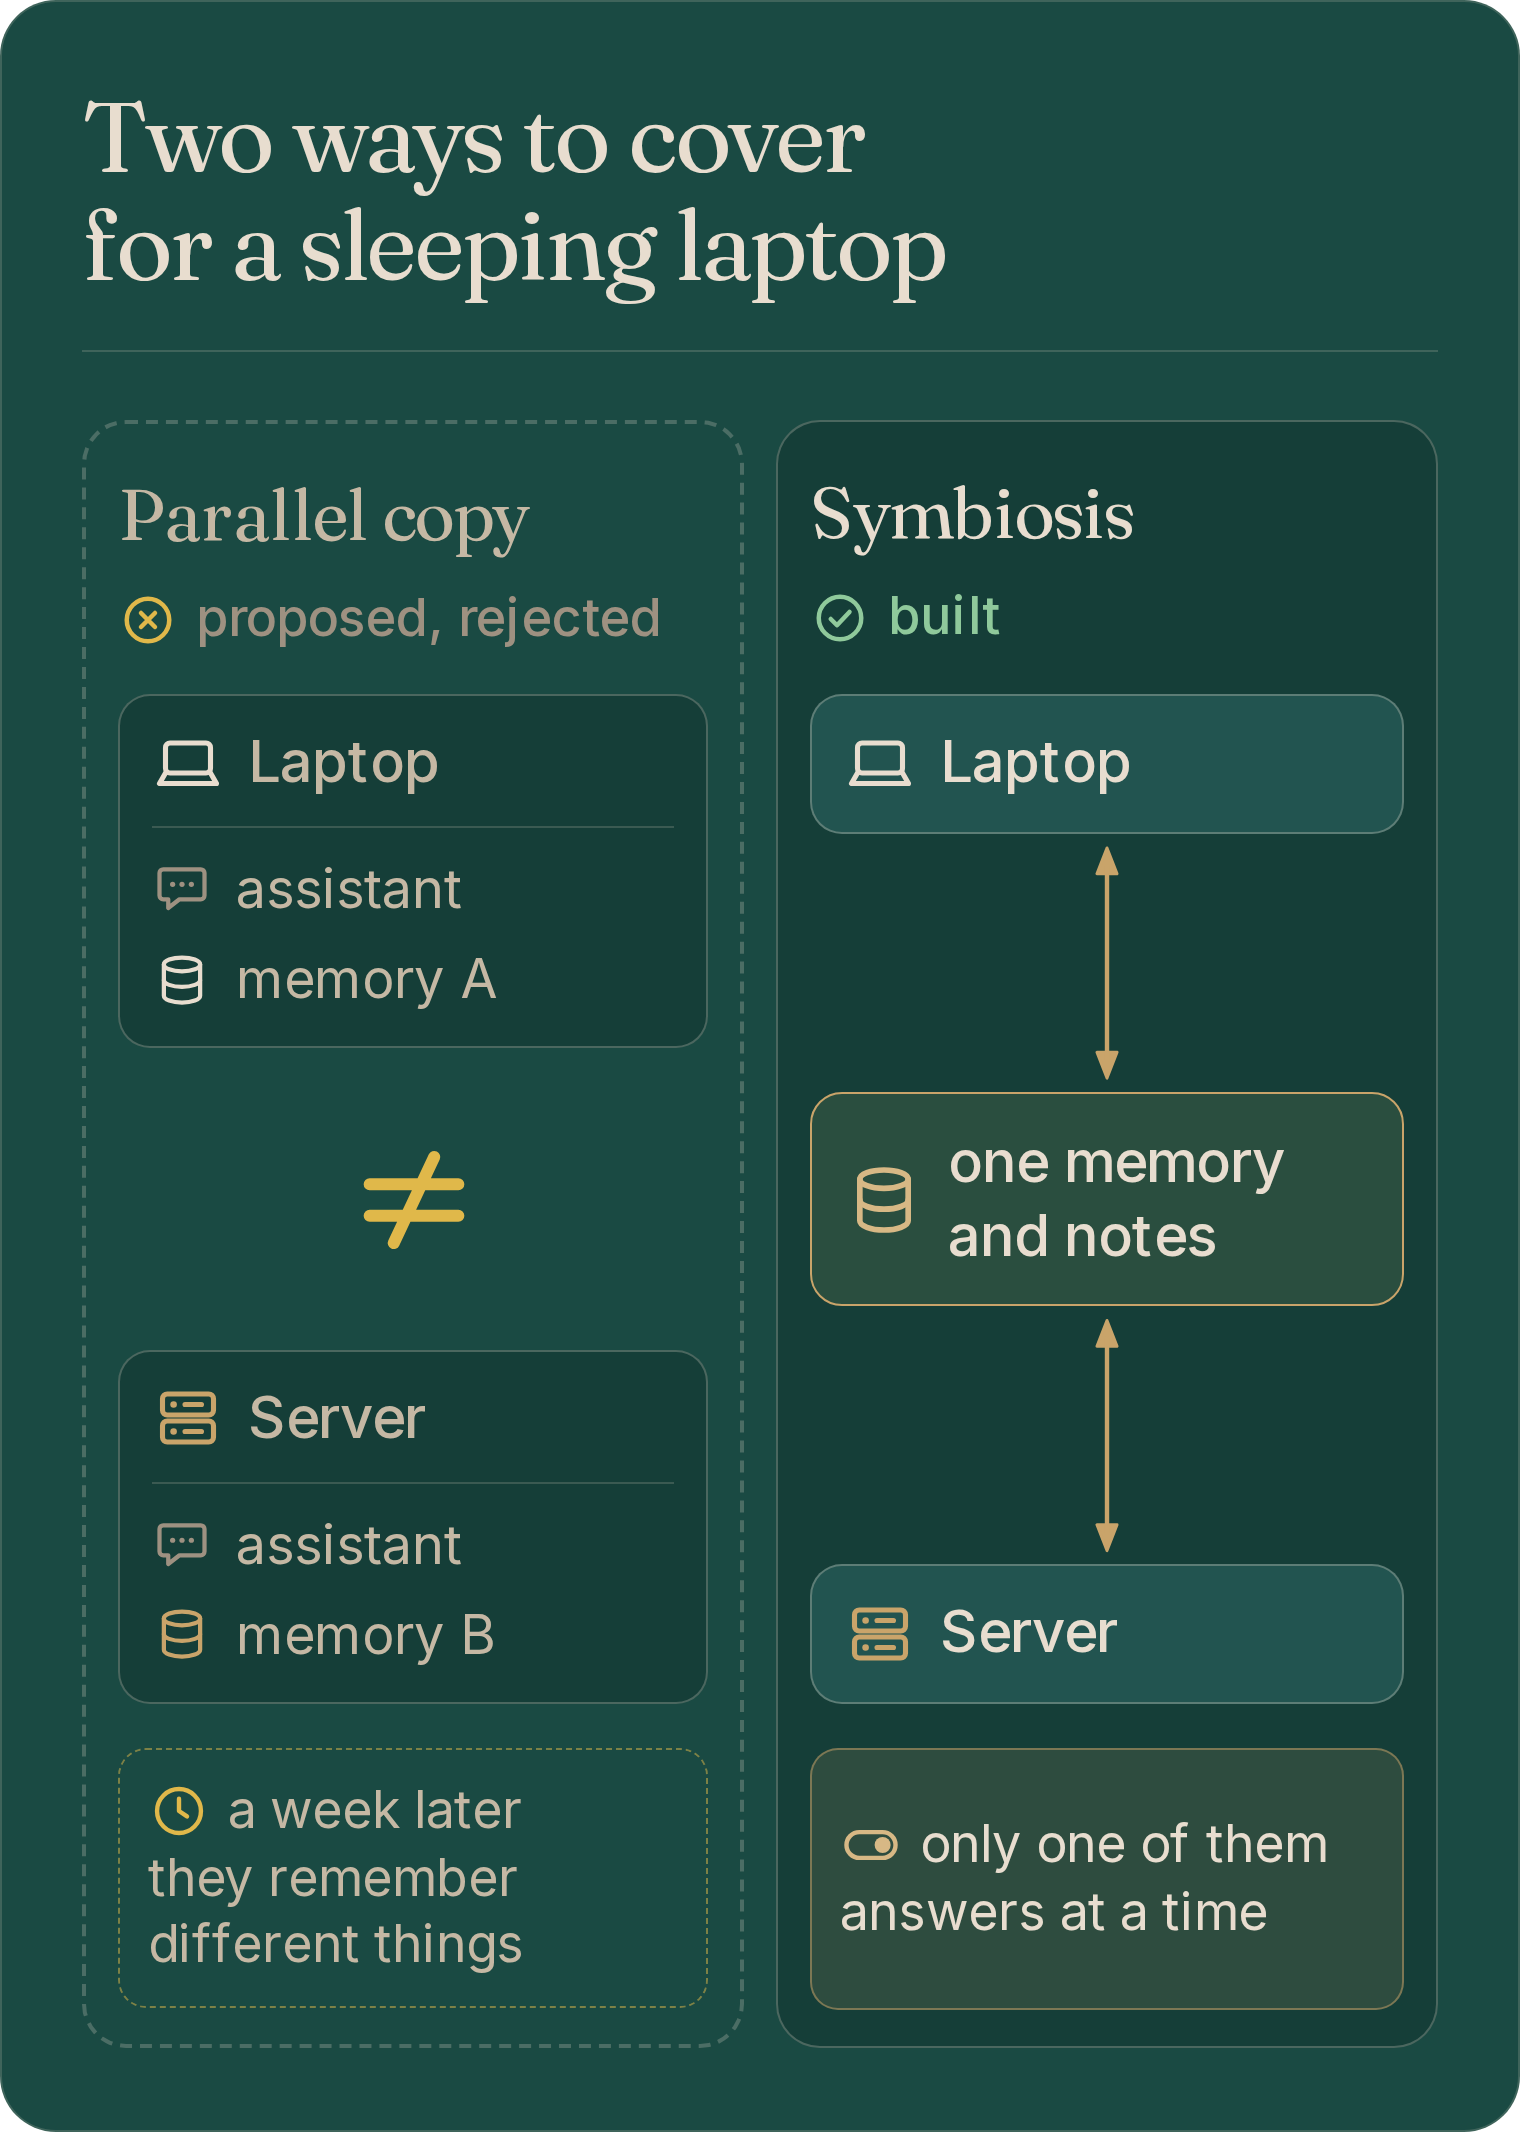
Task: Click the "assistant" text above memory B
Action: (349, 1546)
